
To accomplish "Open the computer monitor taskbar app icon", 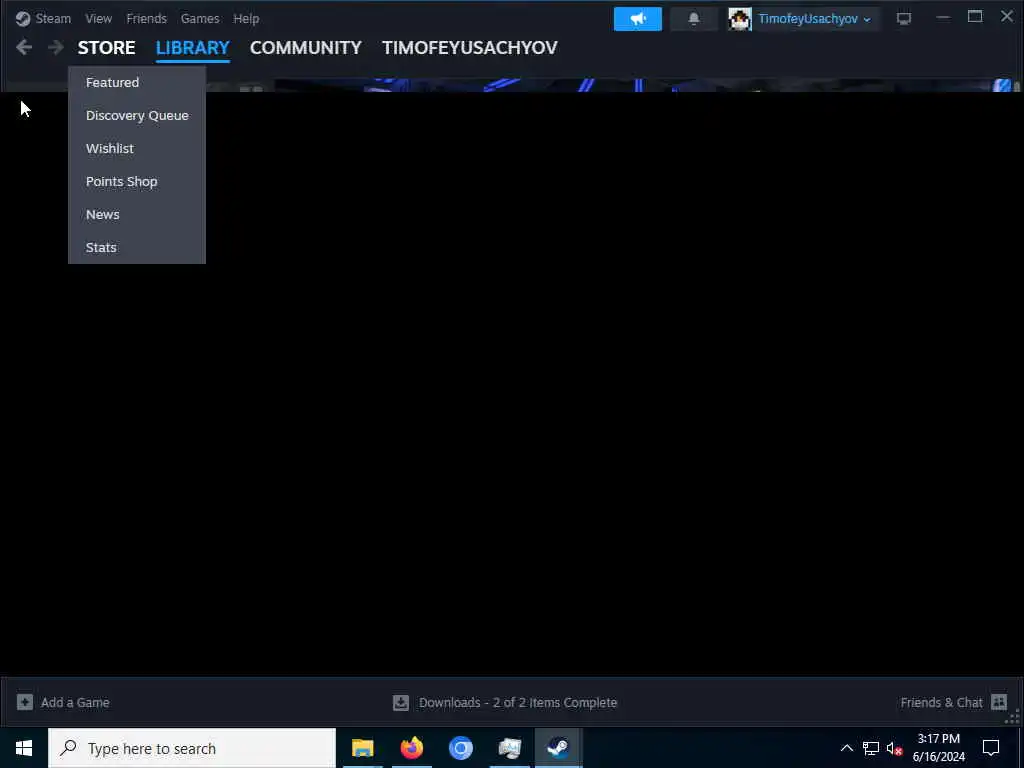I will click(x=509, y=748).
